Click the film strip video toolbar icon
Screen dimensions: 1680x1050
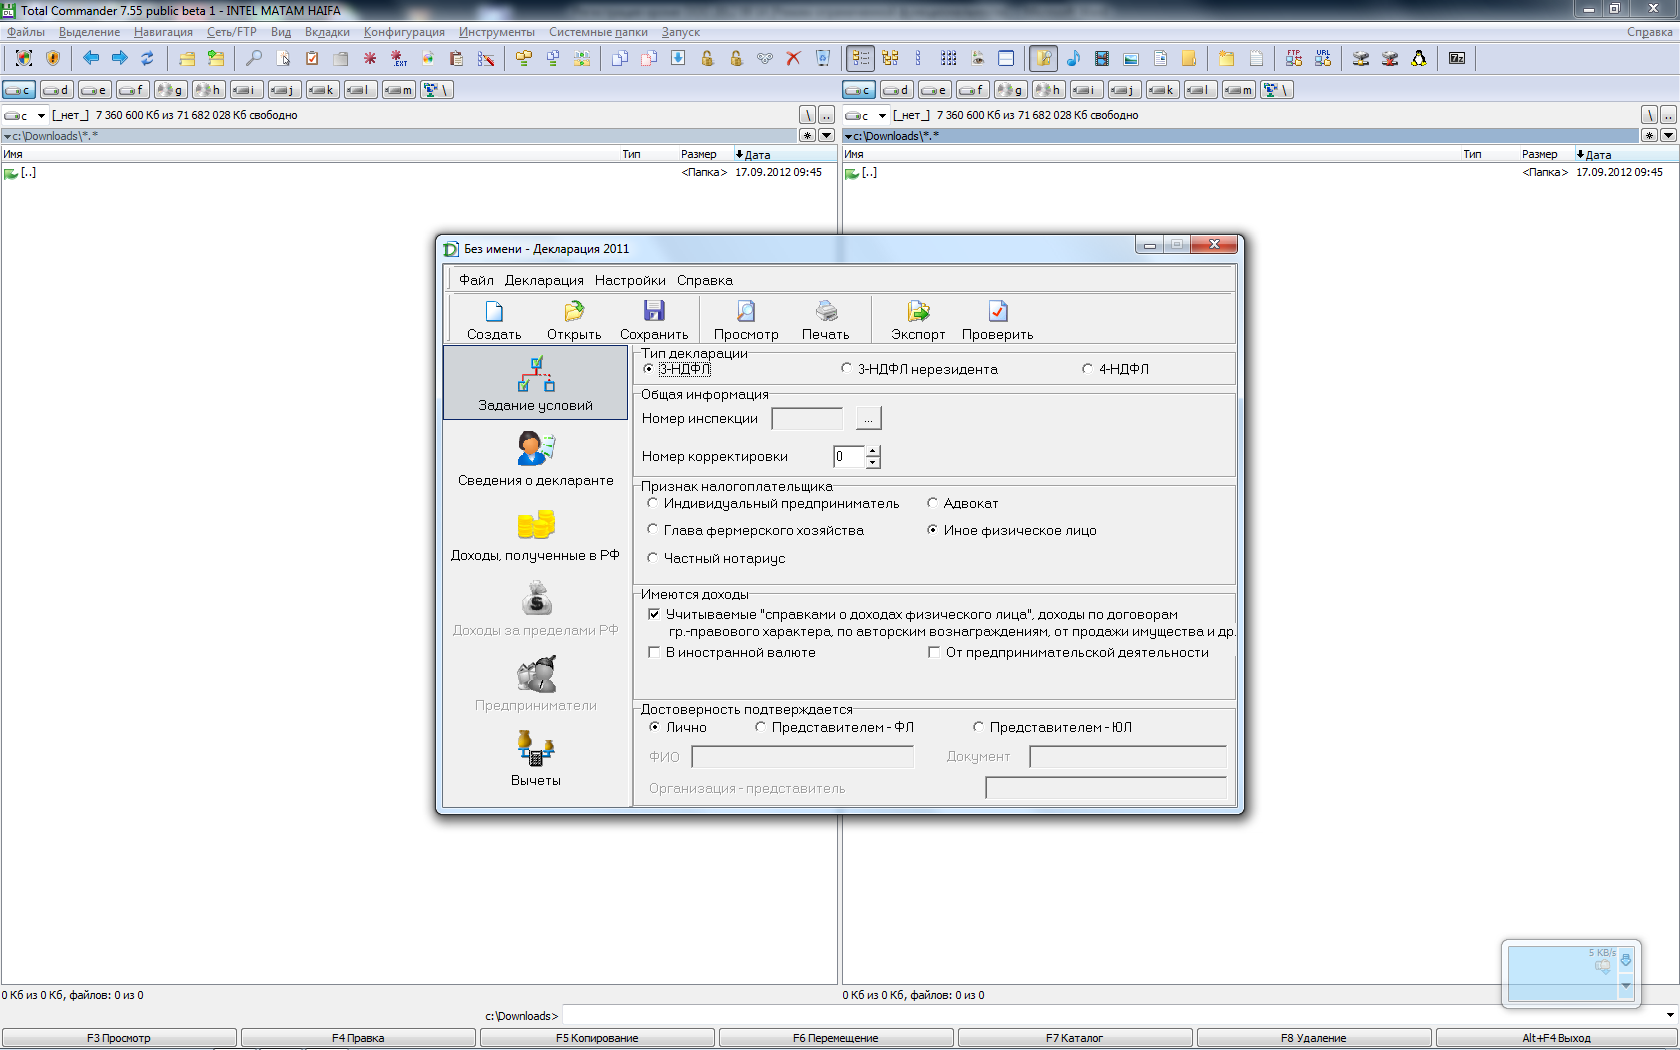click(1102, 58)
